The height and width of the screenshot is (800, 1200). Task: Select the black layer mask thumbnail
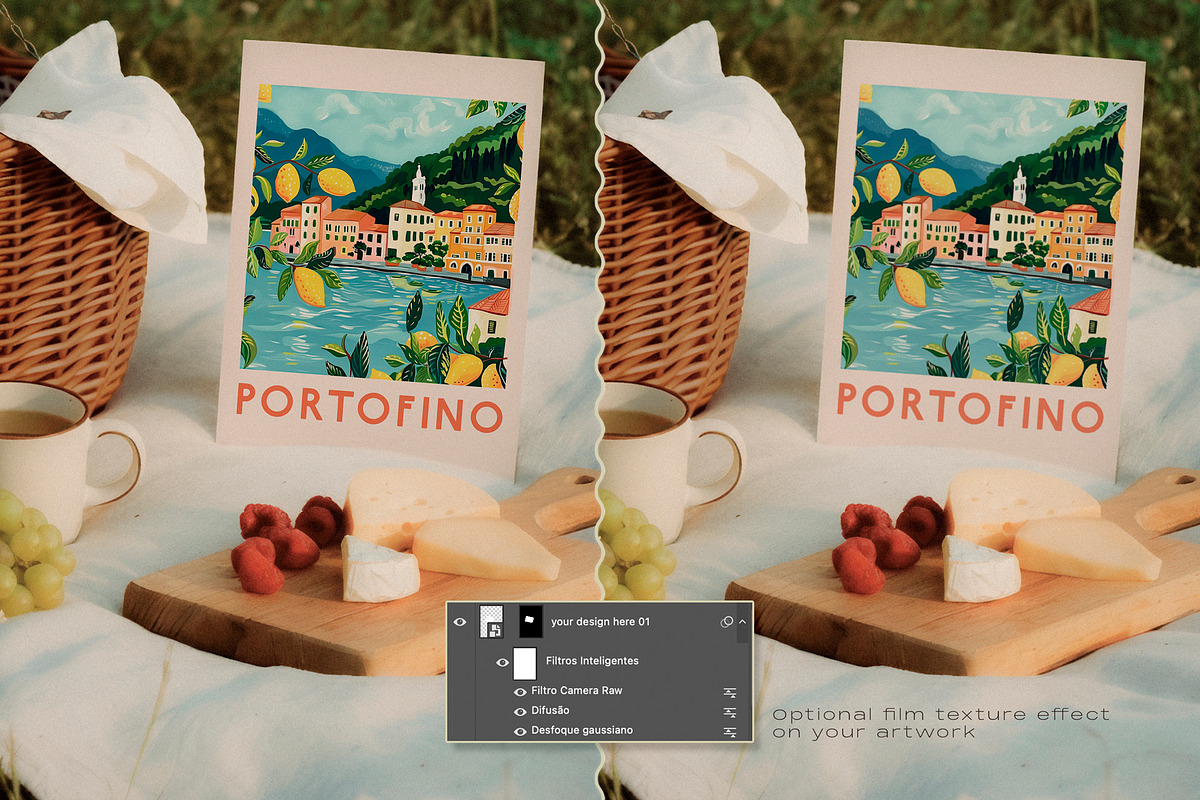[x=531, y=622]
